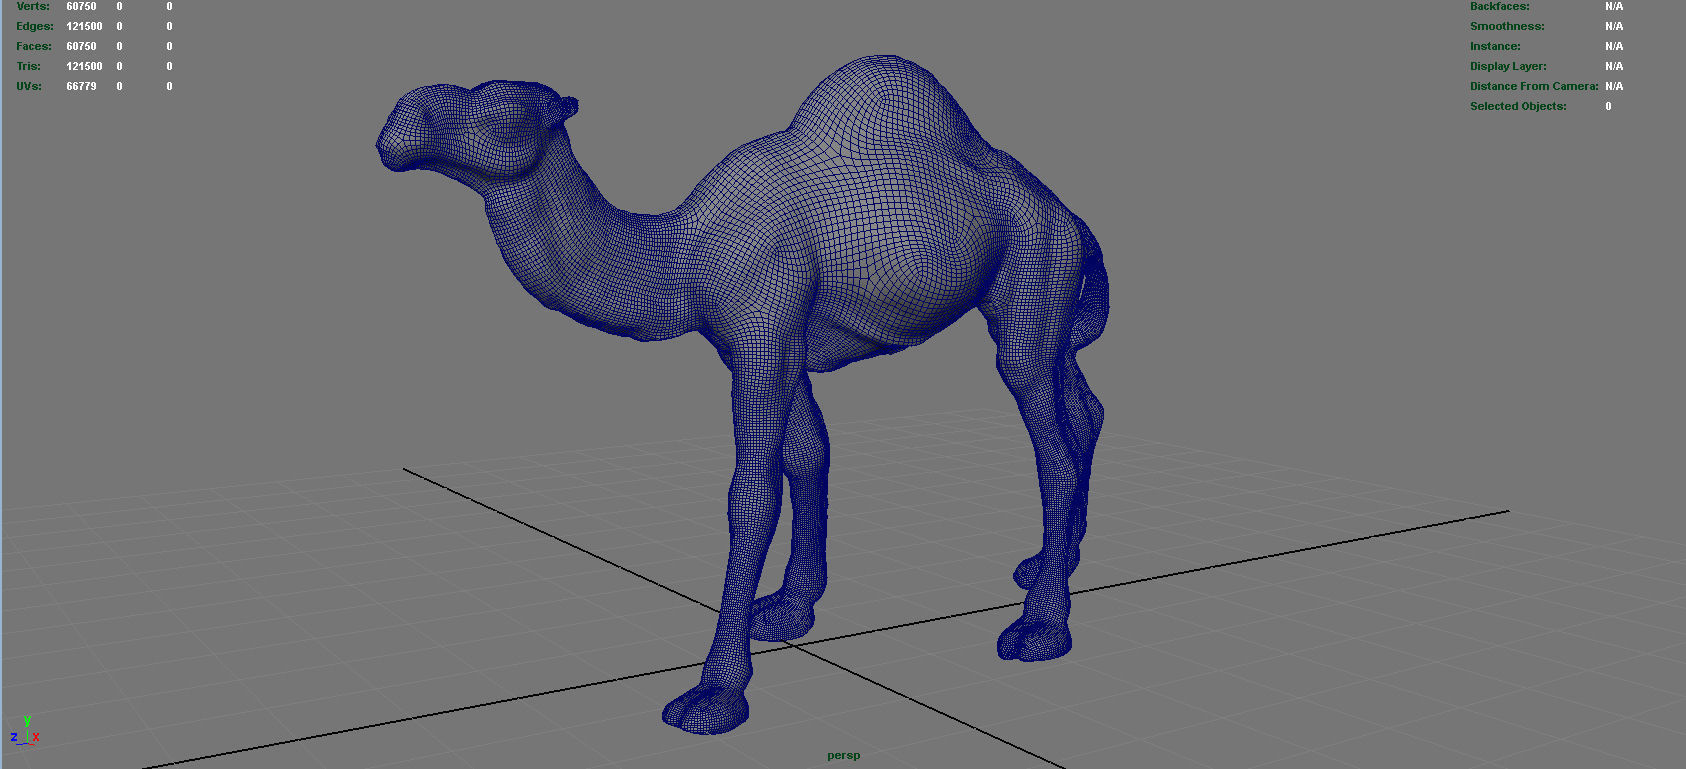Click the Verts count value 60750

pos(81,6)
